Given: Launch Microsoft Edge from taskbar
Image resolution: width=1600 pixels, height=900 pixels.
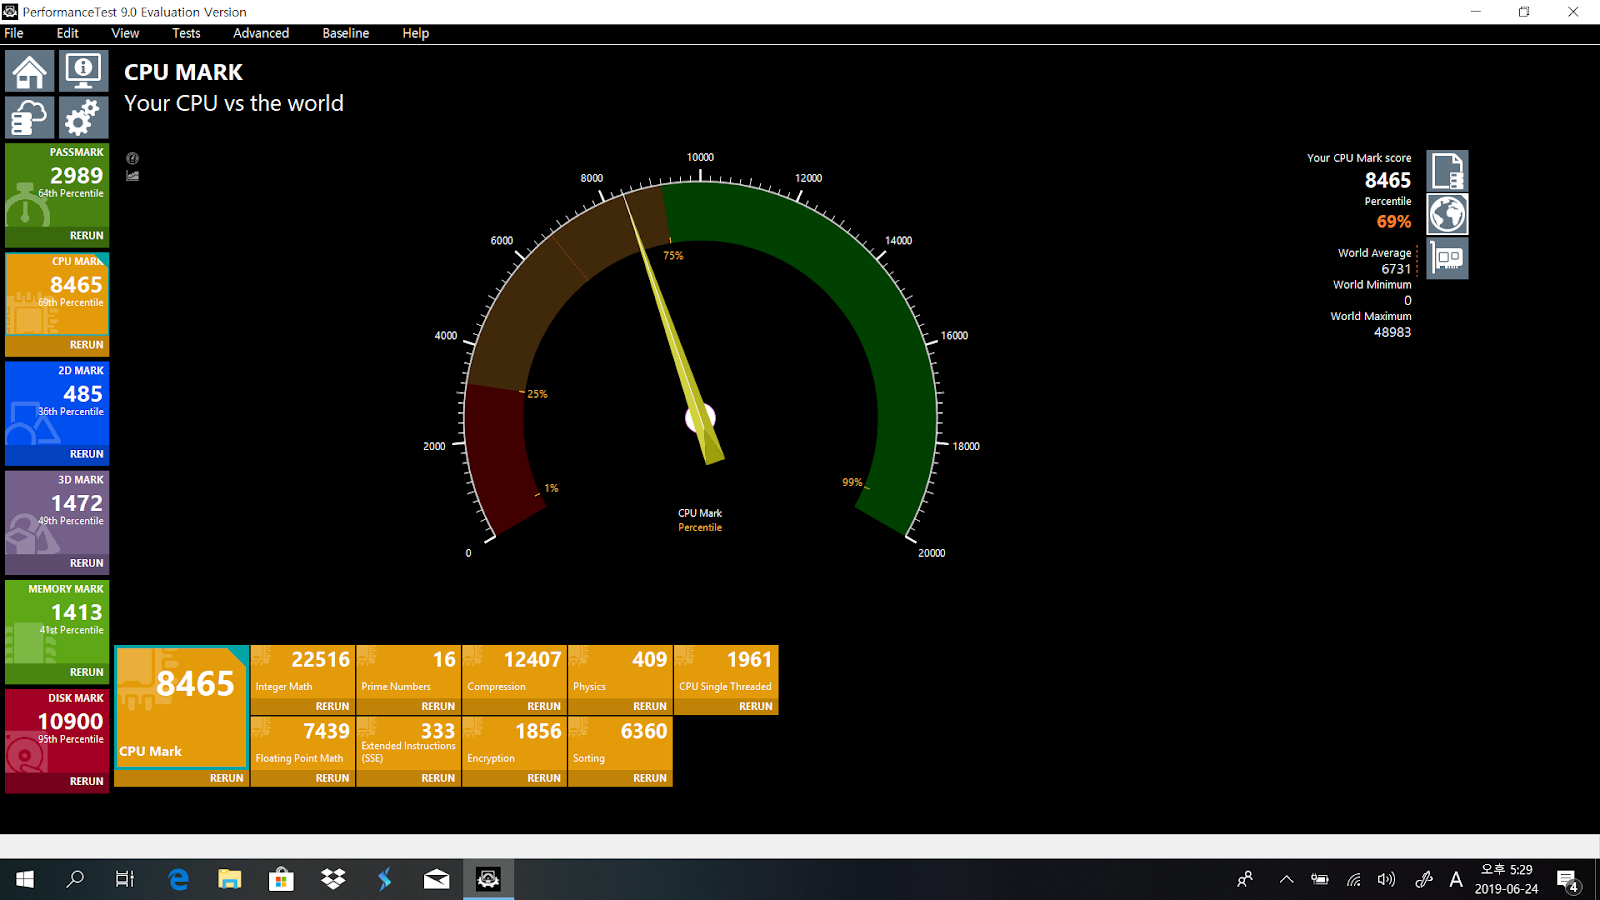Looking at the screenshot, I should [x=178, y=879].
